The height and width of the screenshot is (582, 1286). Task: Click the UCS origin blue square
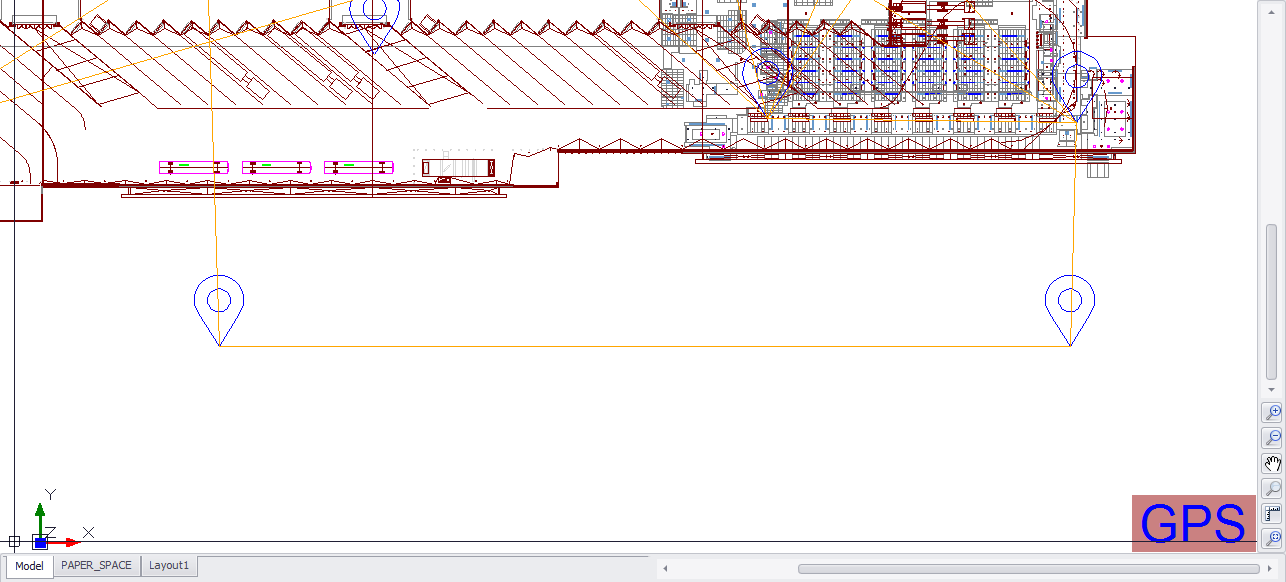[x=40, y=542]
